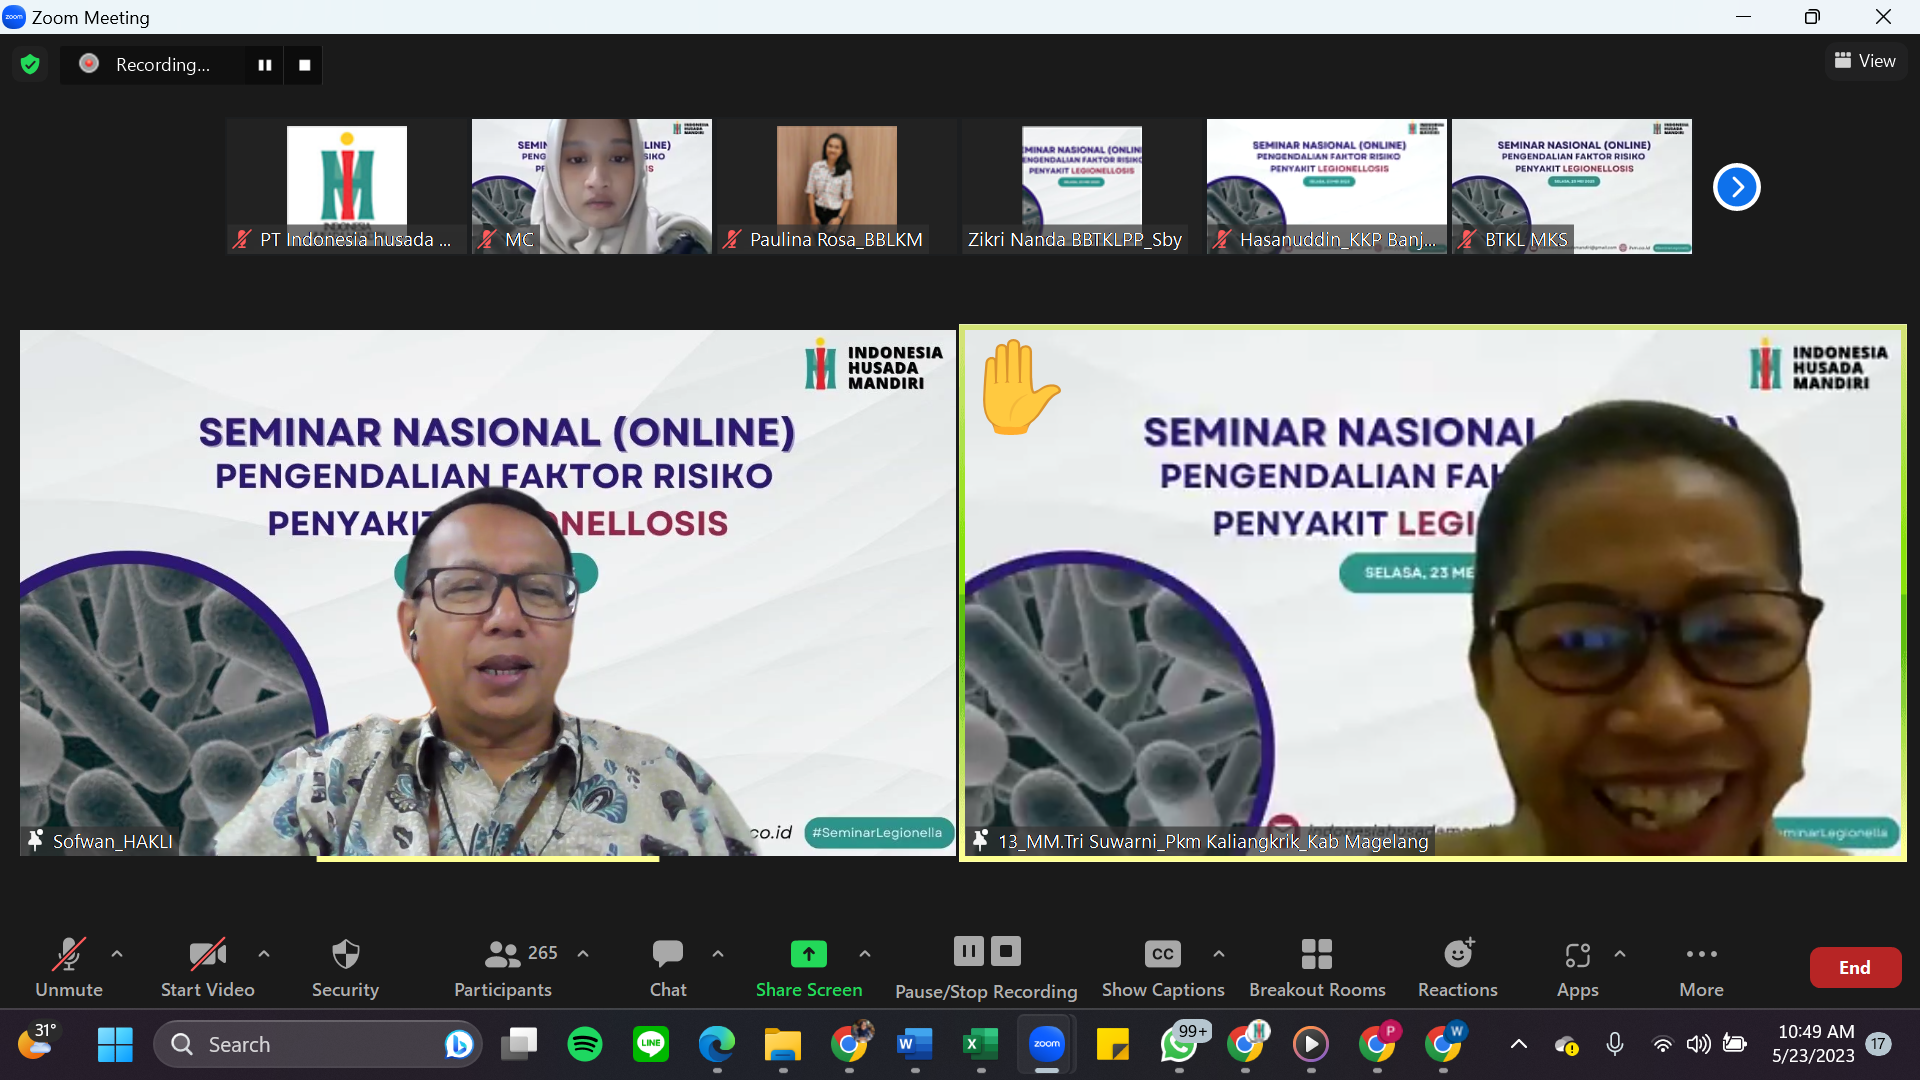Open the Chat panel
The width and height of the screenshot is (1920, 1080).
pos(668,967)
